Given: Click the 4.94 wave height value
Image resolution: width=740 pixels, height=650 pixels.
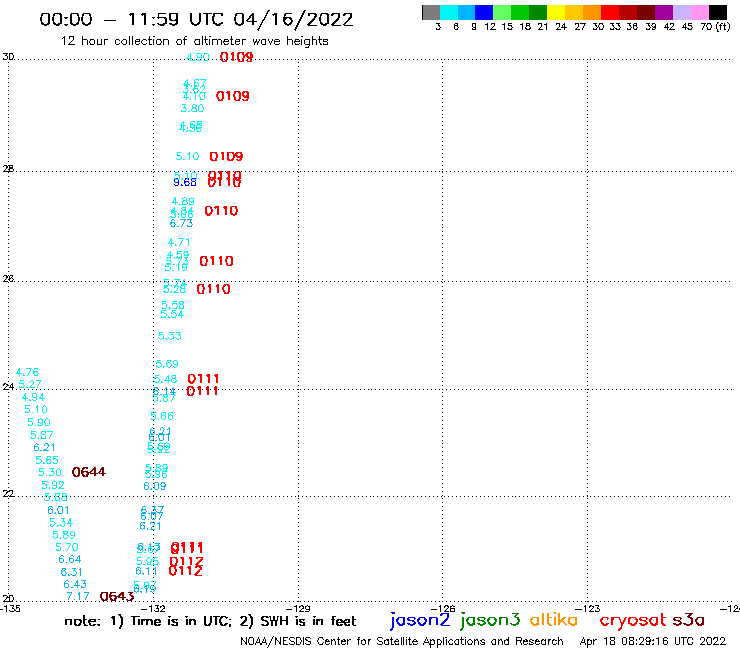Looking at the screenshot, I should pyautogui.click(x=33, y=397).
